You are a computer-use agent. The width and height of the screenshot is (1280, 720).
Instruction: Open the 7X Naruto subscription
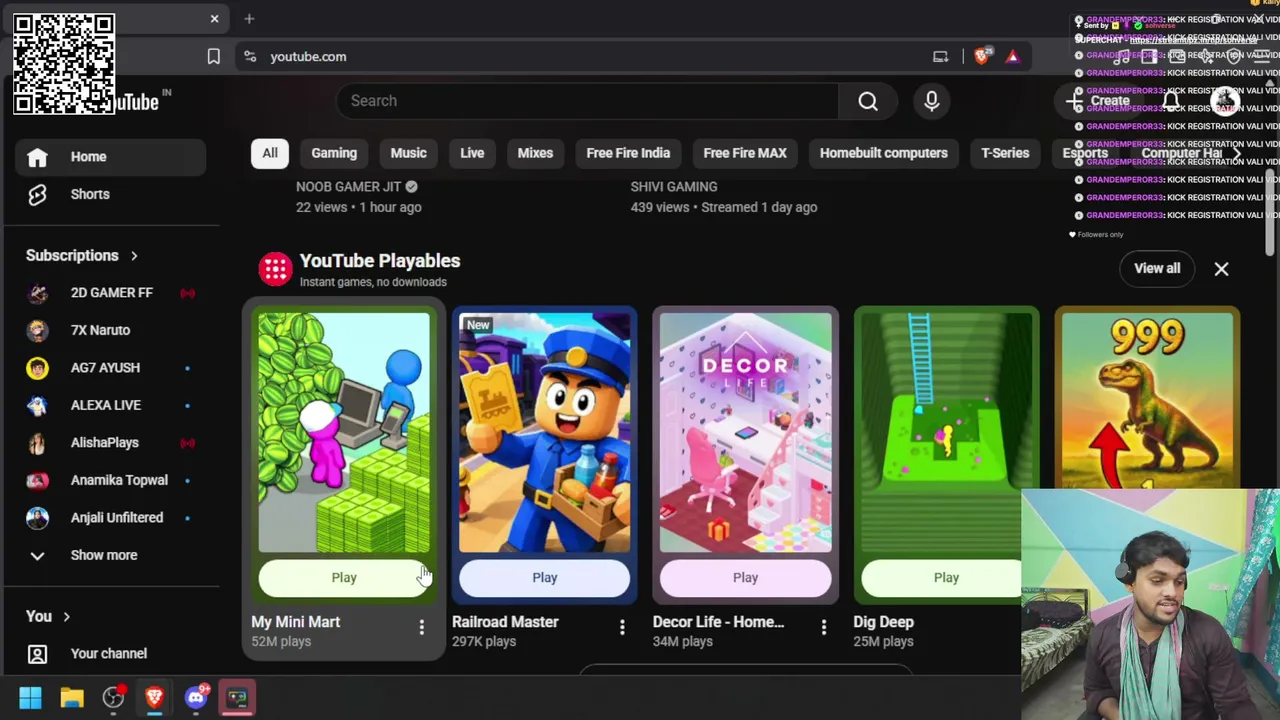[110, 330]
